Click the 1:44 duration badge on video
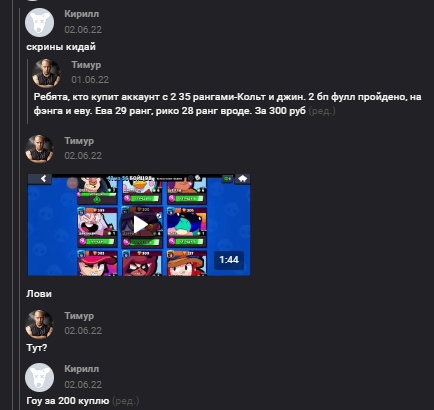434x410 pixels. [x=229, y=260]
